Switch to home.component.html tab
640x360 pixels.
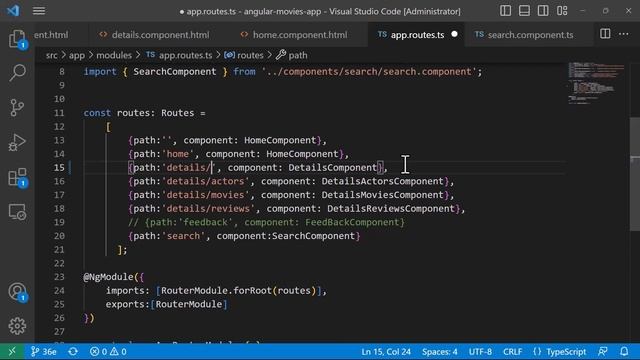point(294,35)
